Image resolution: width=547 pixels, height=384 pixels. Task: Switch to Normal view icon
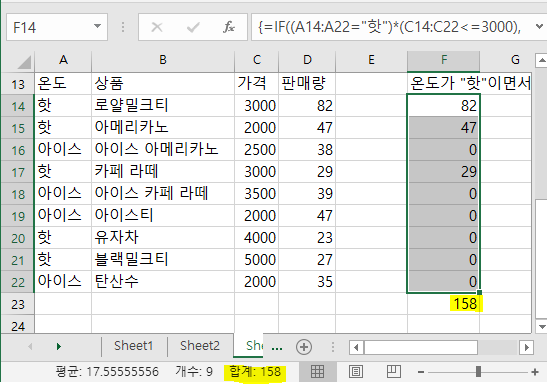(317, 371)
